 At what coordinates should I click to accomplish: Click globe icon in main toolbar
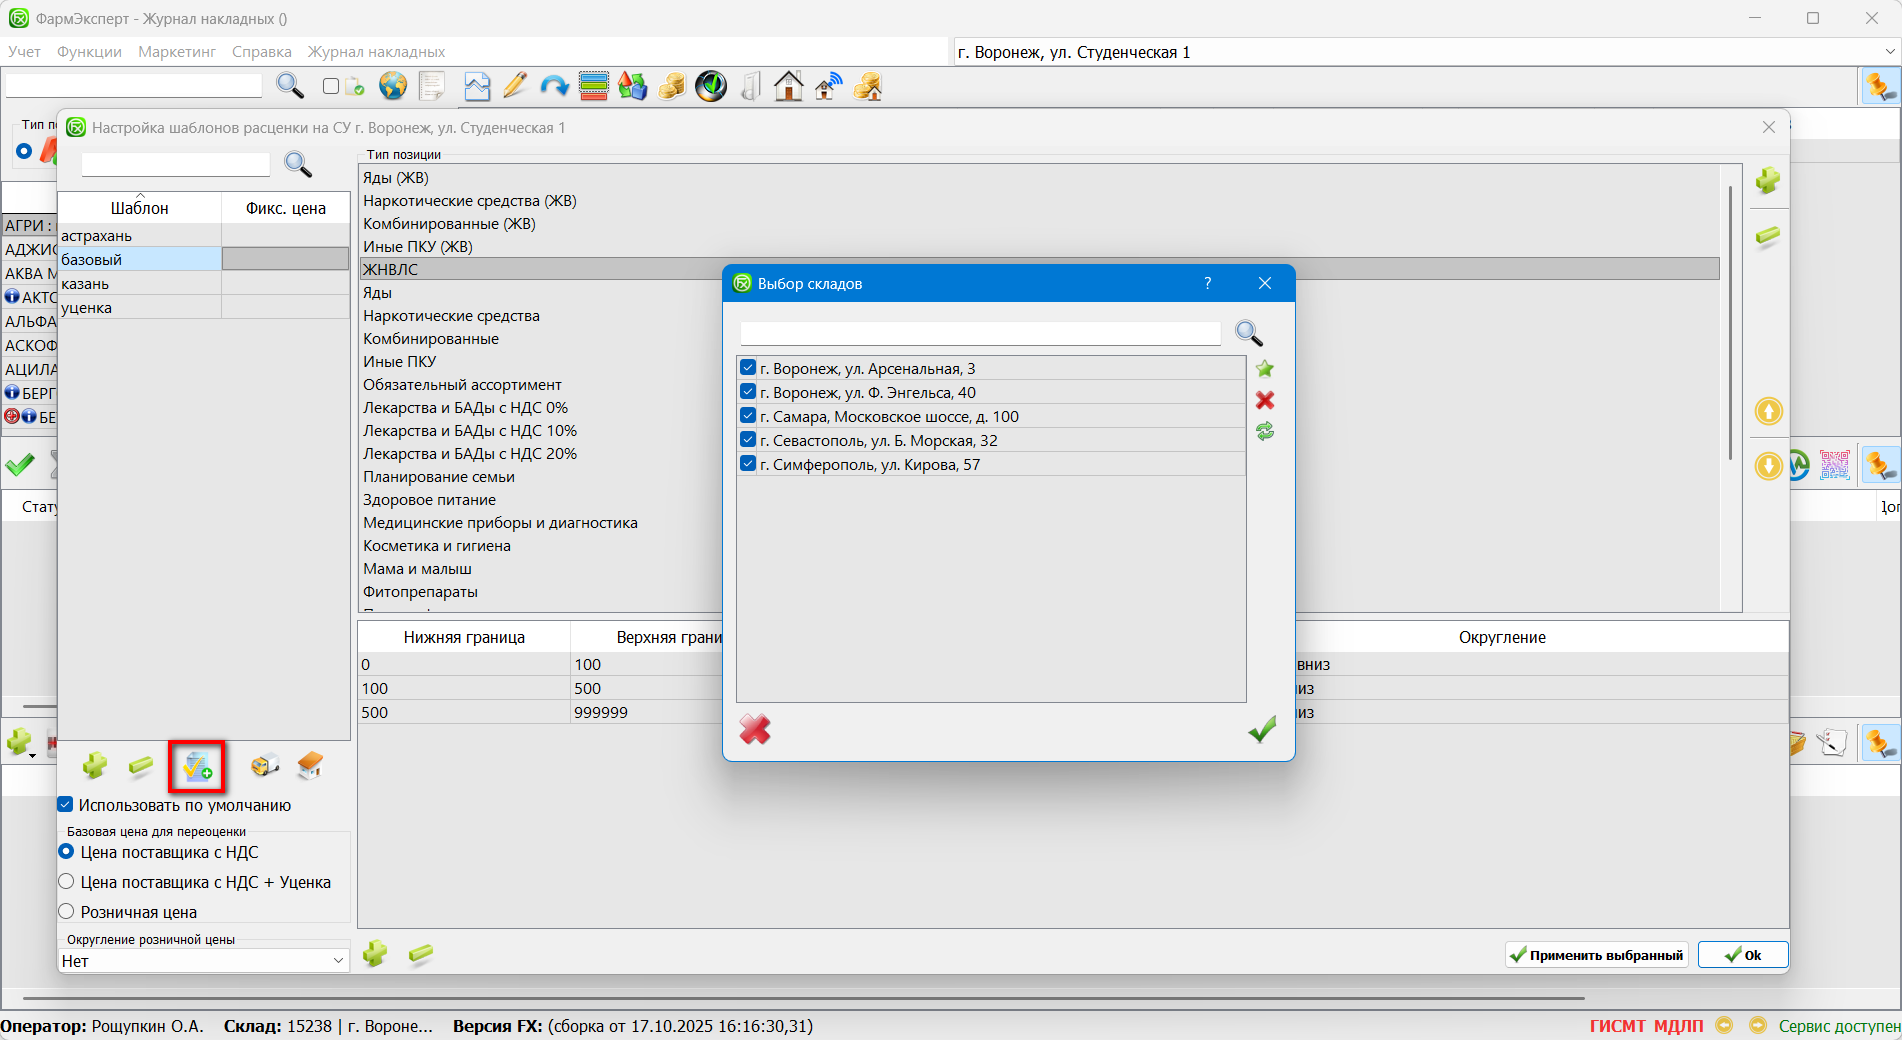point(393,87)
